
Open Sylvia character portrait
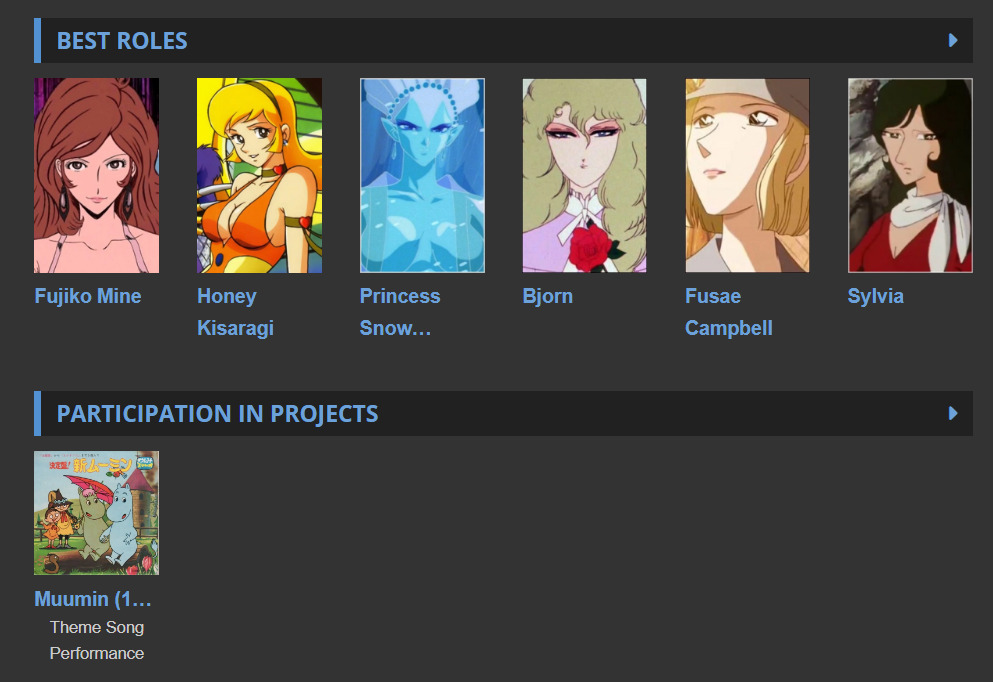(x=910, y=175)
